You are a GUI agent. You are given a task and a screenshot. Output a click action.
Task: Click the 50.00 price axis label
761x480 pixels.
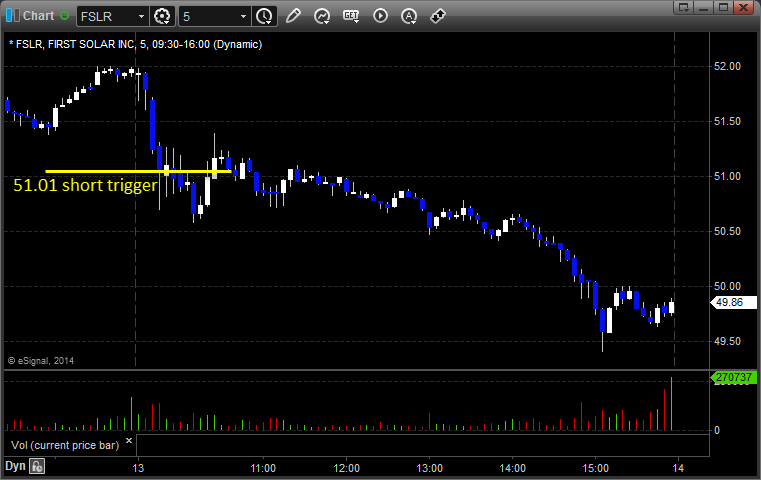coord(728,286)
